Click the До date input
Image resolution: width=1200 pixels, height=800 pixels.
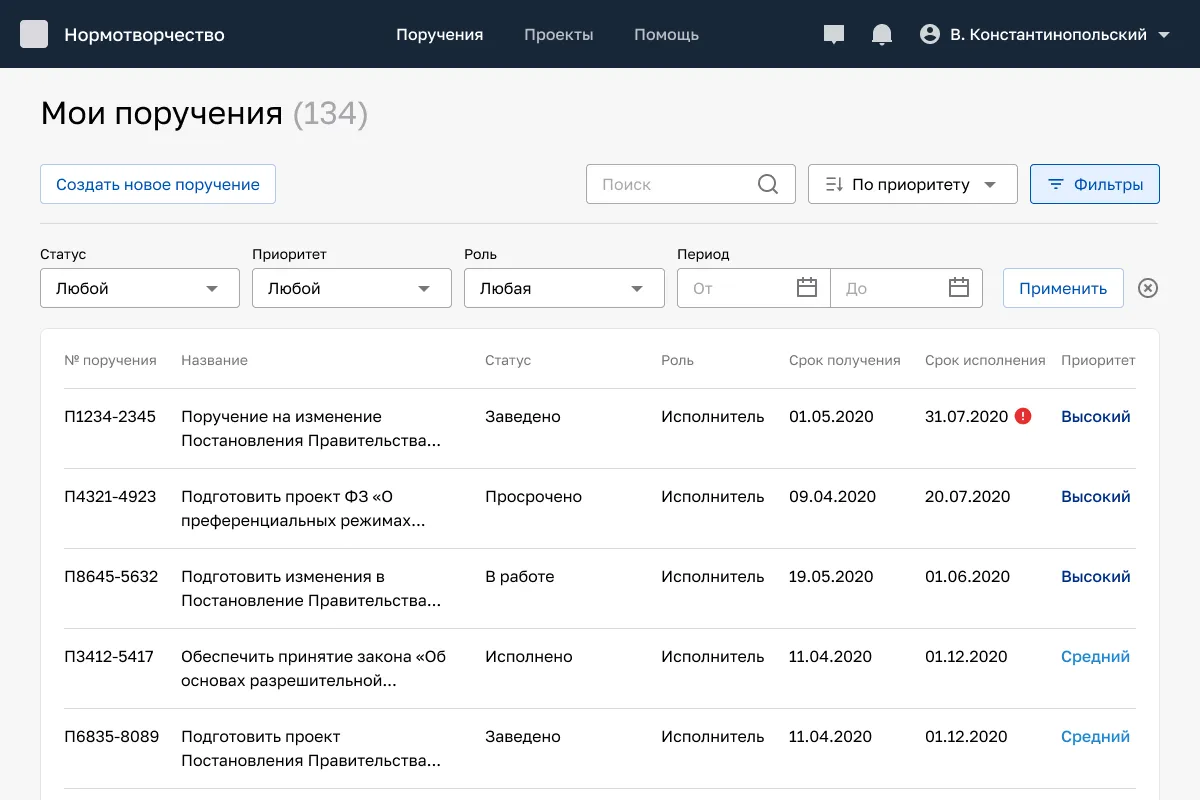[x=906, y=288]
